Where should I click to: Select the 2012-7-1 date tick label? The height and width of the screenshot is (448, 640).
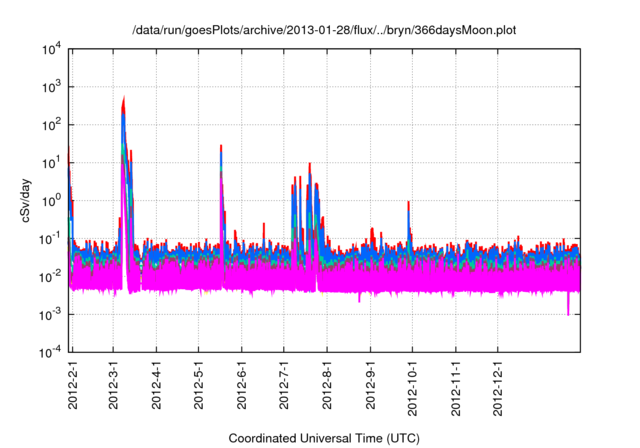(285, 383)
